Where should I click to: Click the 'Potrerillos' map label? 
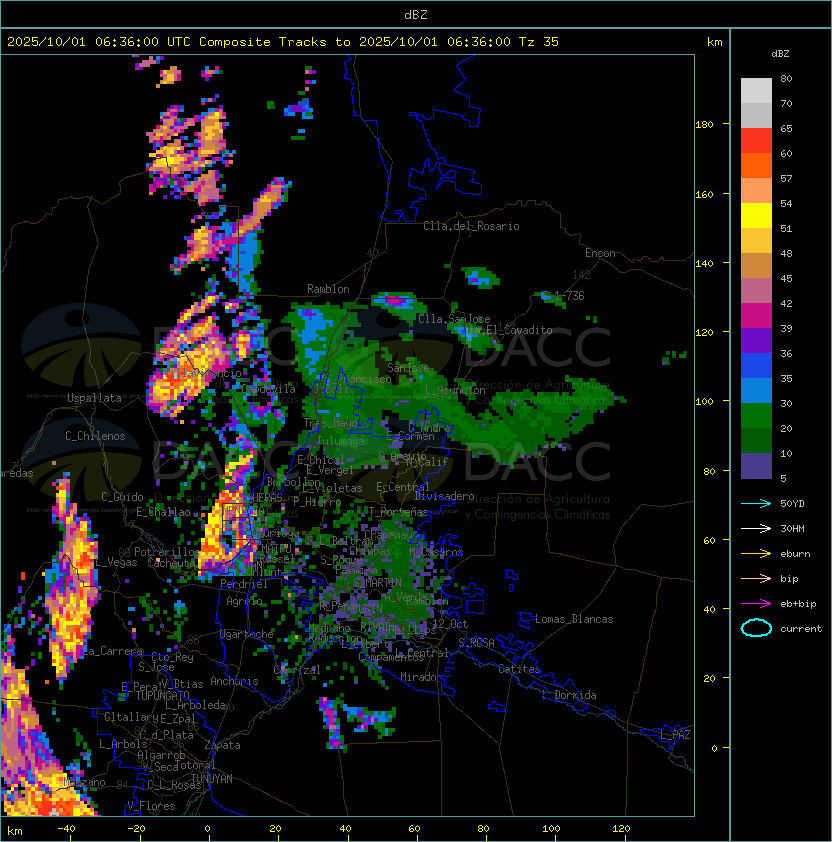(167, 552)
